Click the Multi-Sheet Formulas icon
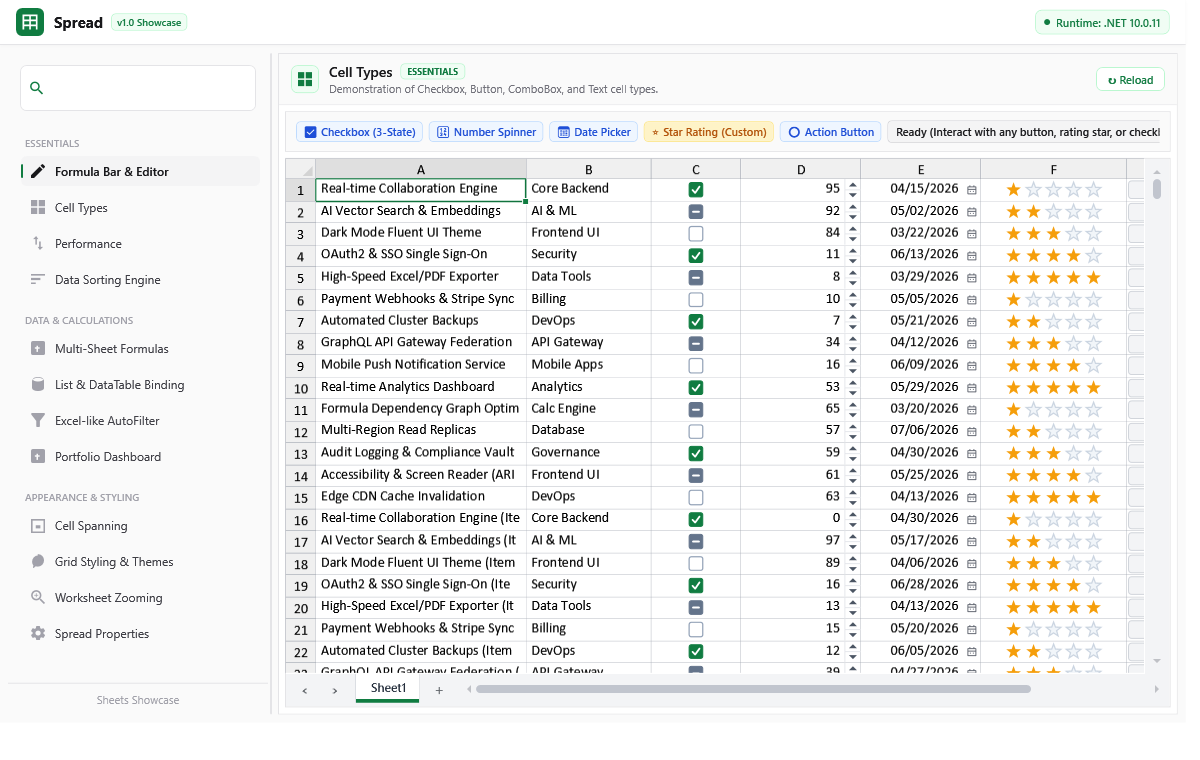1200x760 pixels. pos(38,348)
